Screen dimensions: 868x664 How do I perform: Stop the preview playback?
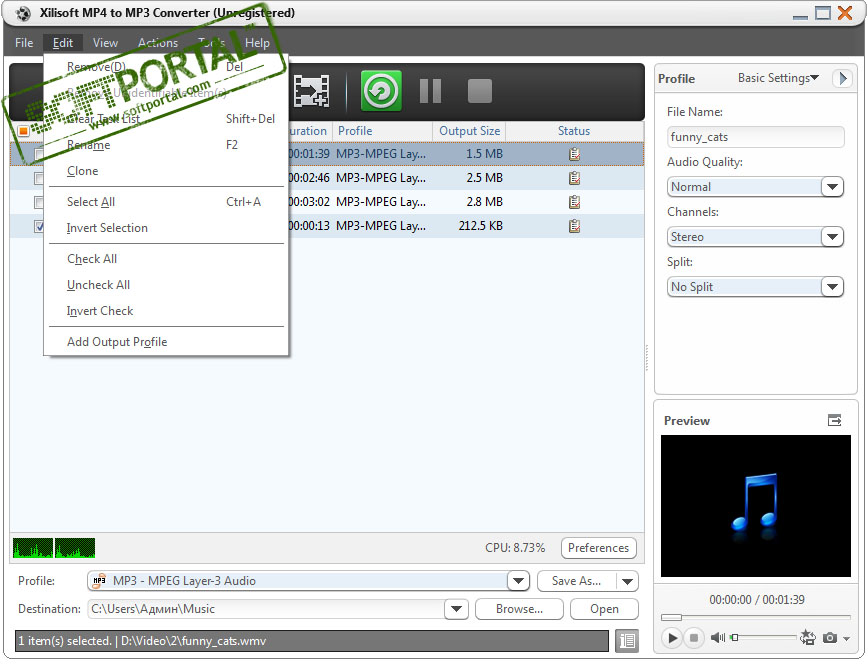tap(694, 638)
